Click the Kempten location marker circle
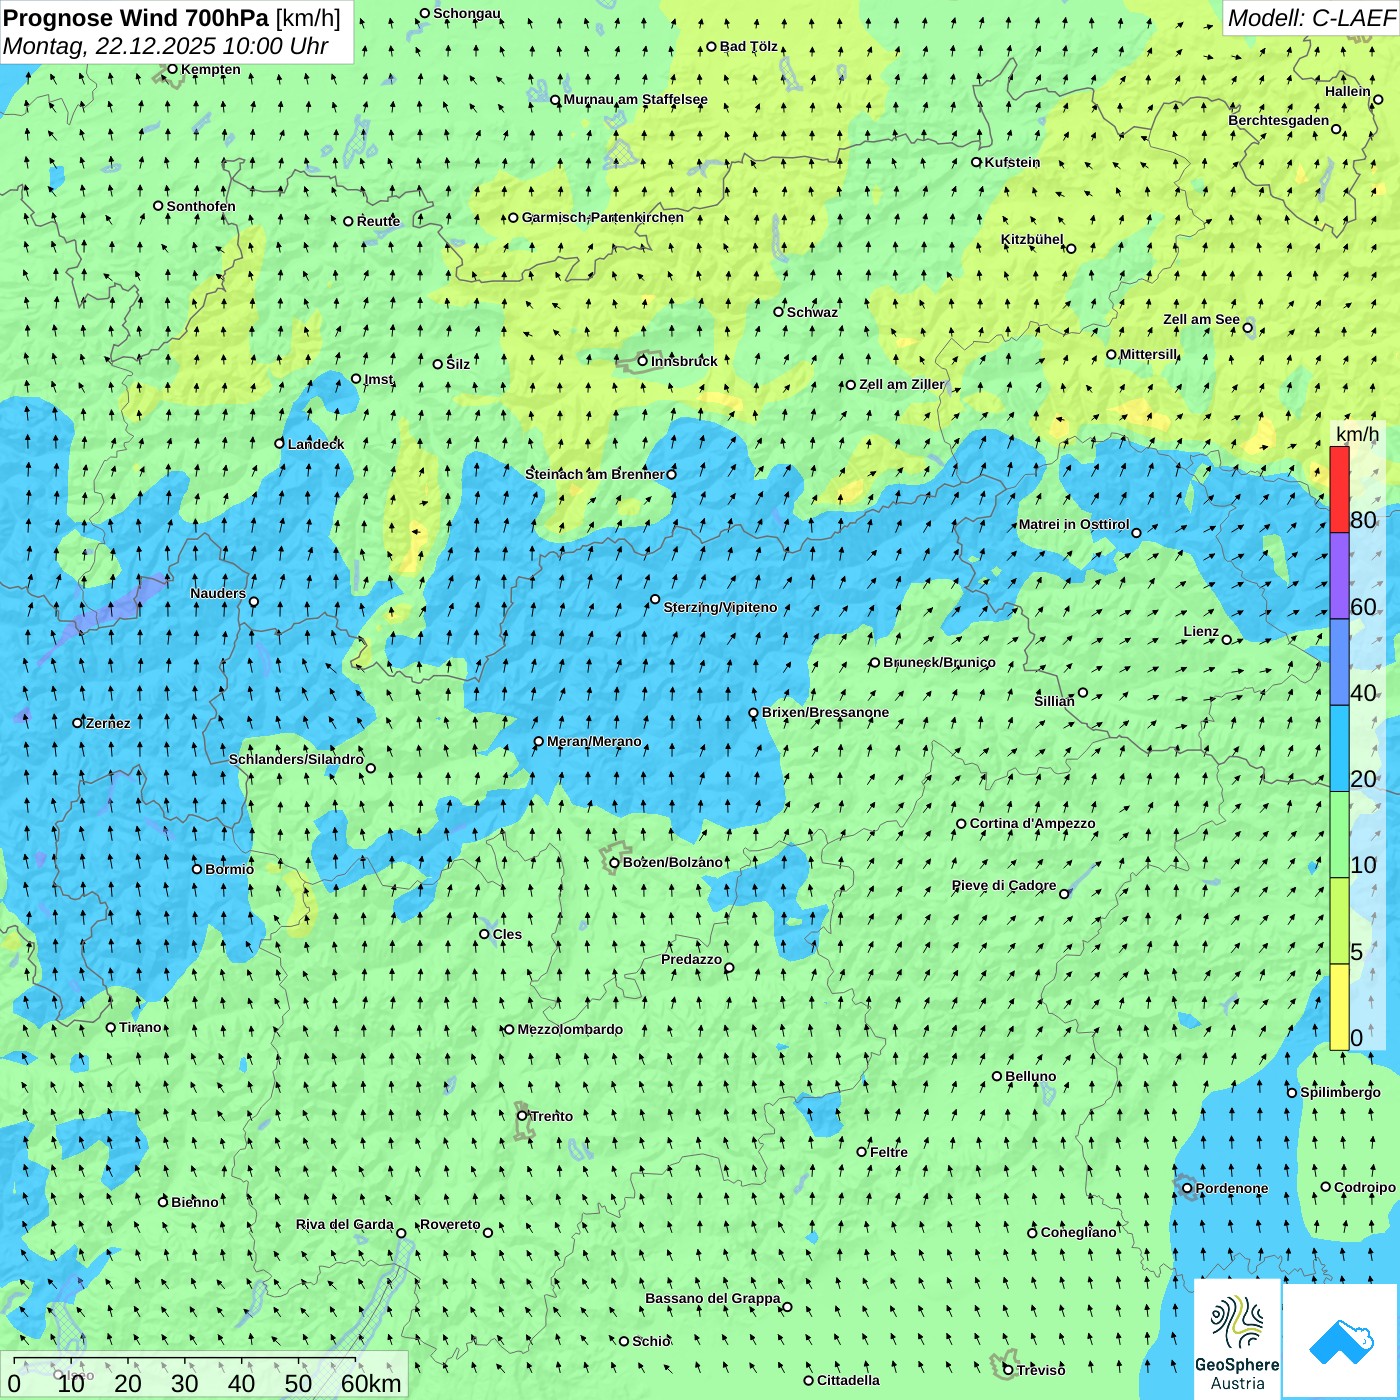The width and height of the screenshot is (1400, 1400). [172, 69]
